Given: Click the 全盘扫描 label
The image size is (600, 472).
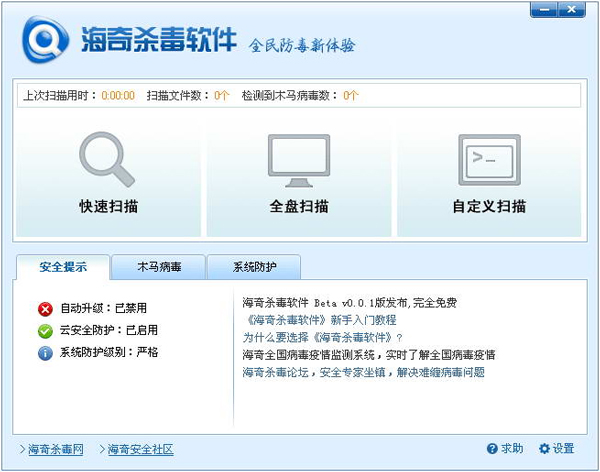Looking at the screenshot, I should click(299, 206).
